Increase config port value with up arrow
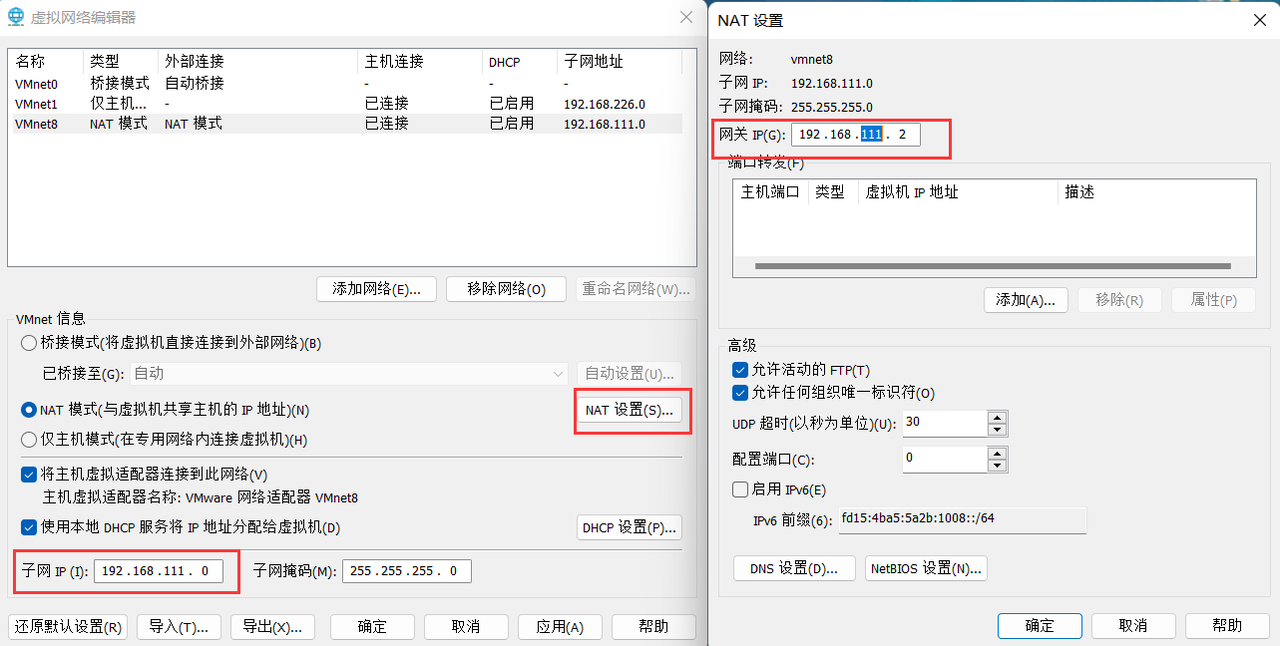Viewport: 1280px width, 646px height. [996, 453]
